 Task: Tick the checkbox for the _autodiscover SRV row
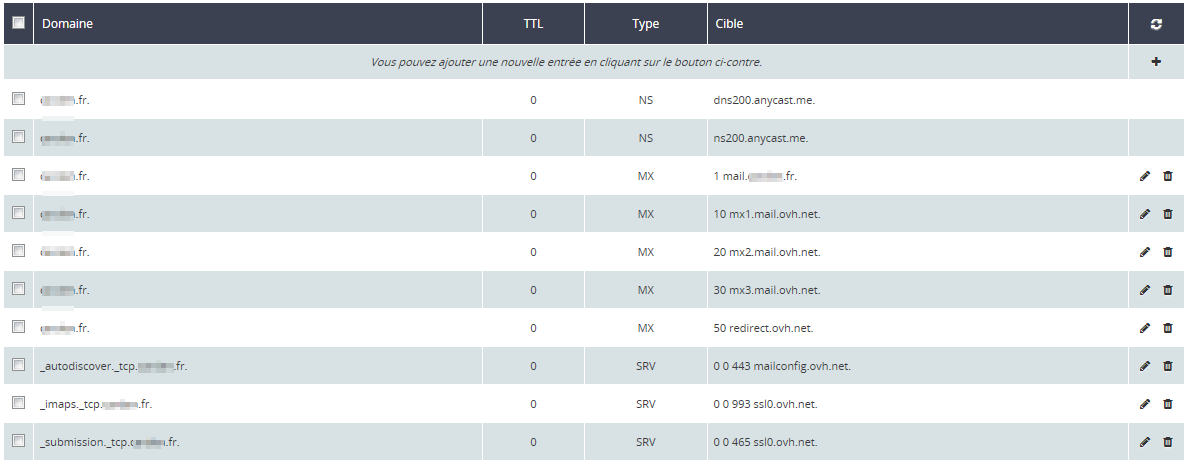click(x=18, y=365)
